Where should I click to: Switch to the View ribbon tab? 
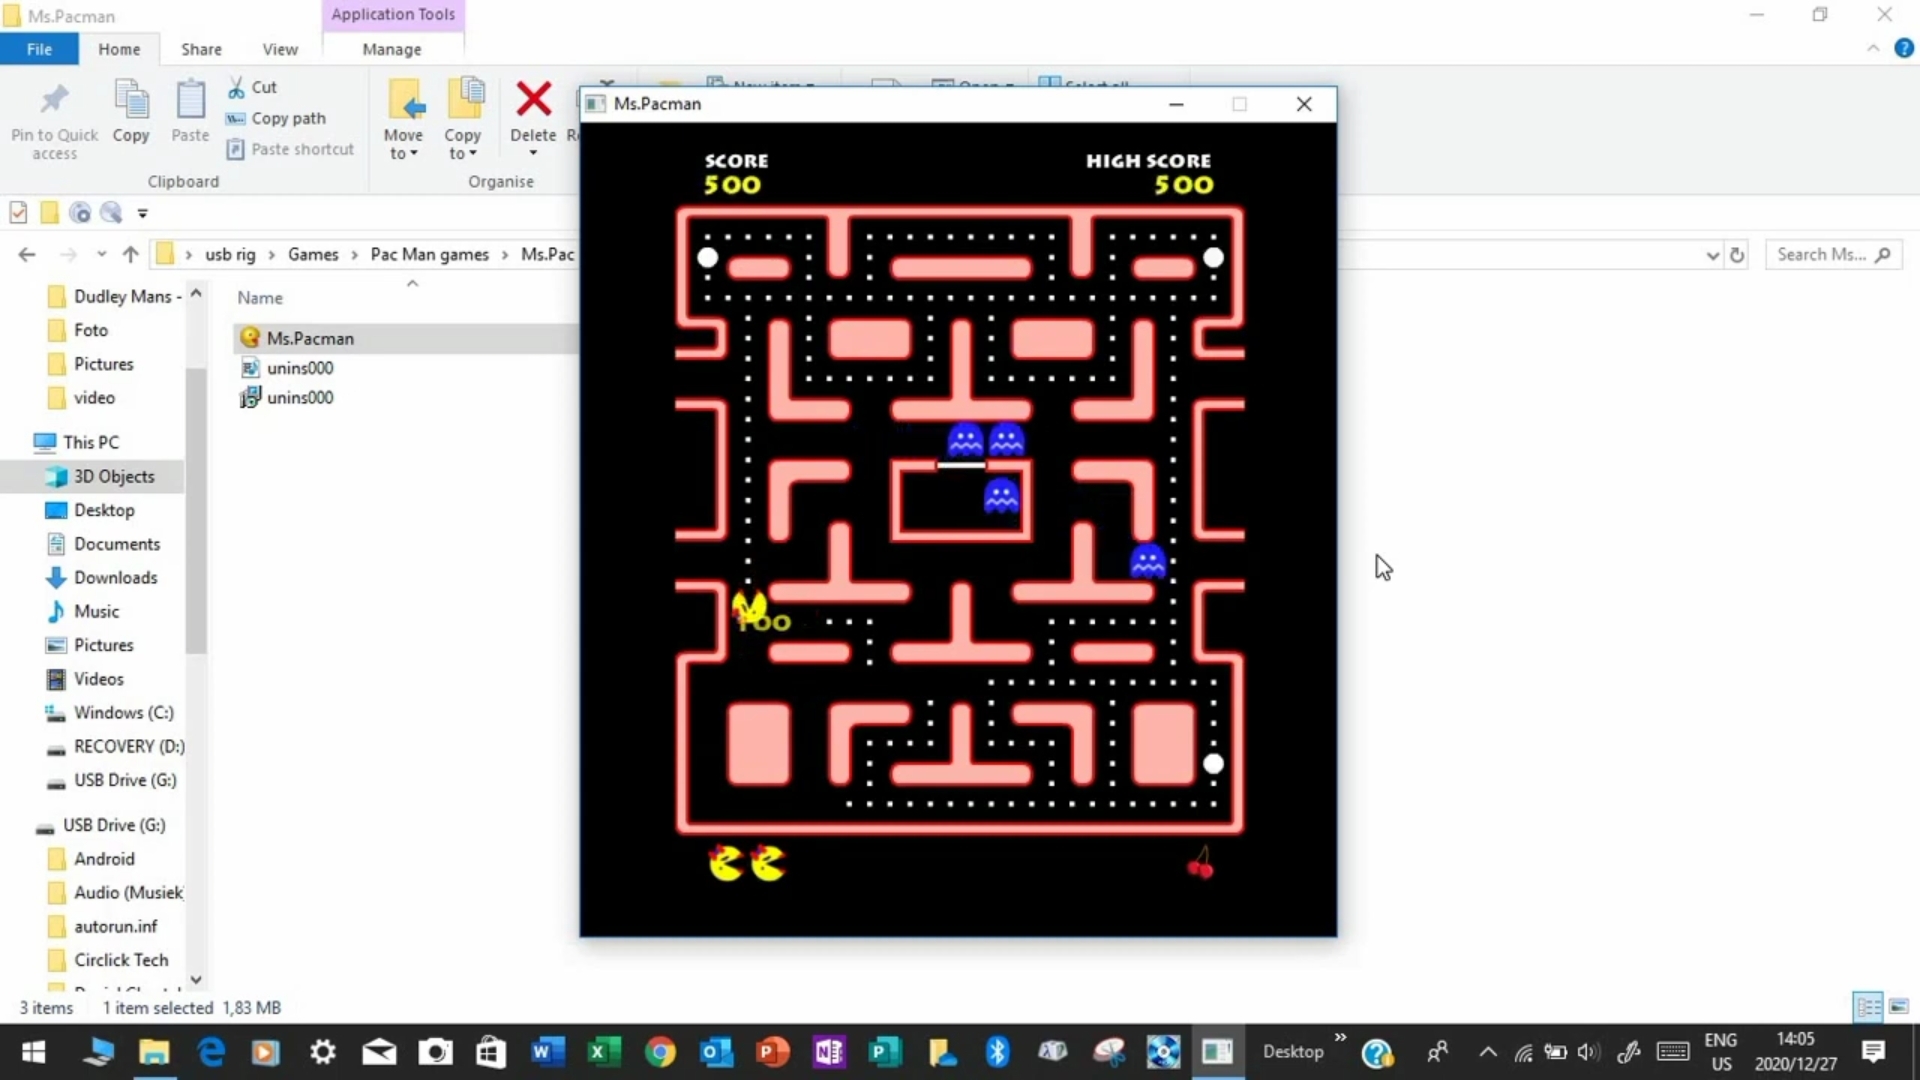[280, 49]
